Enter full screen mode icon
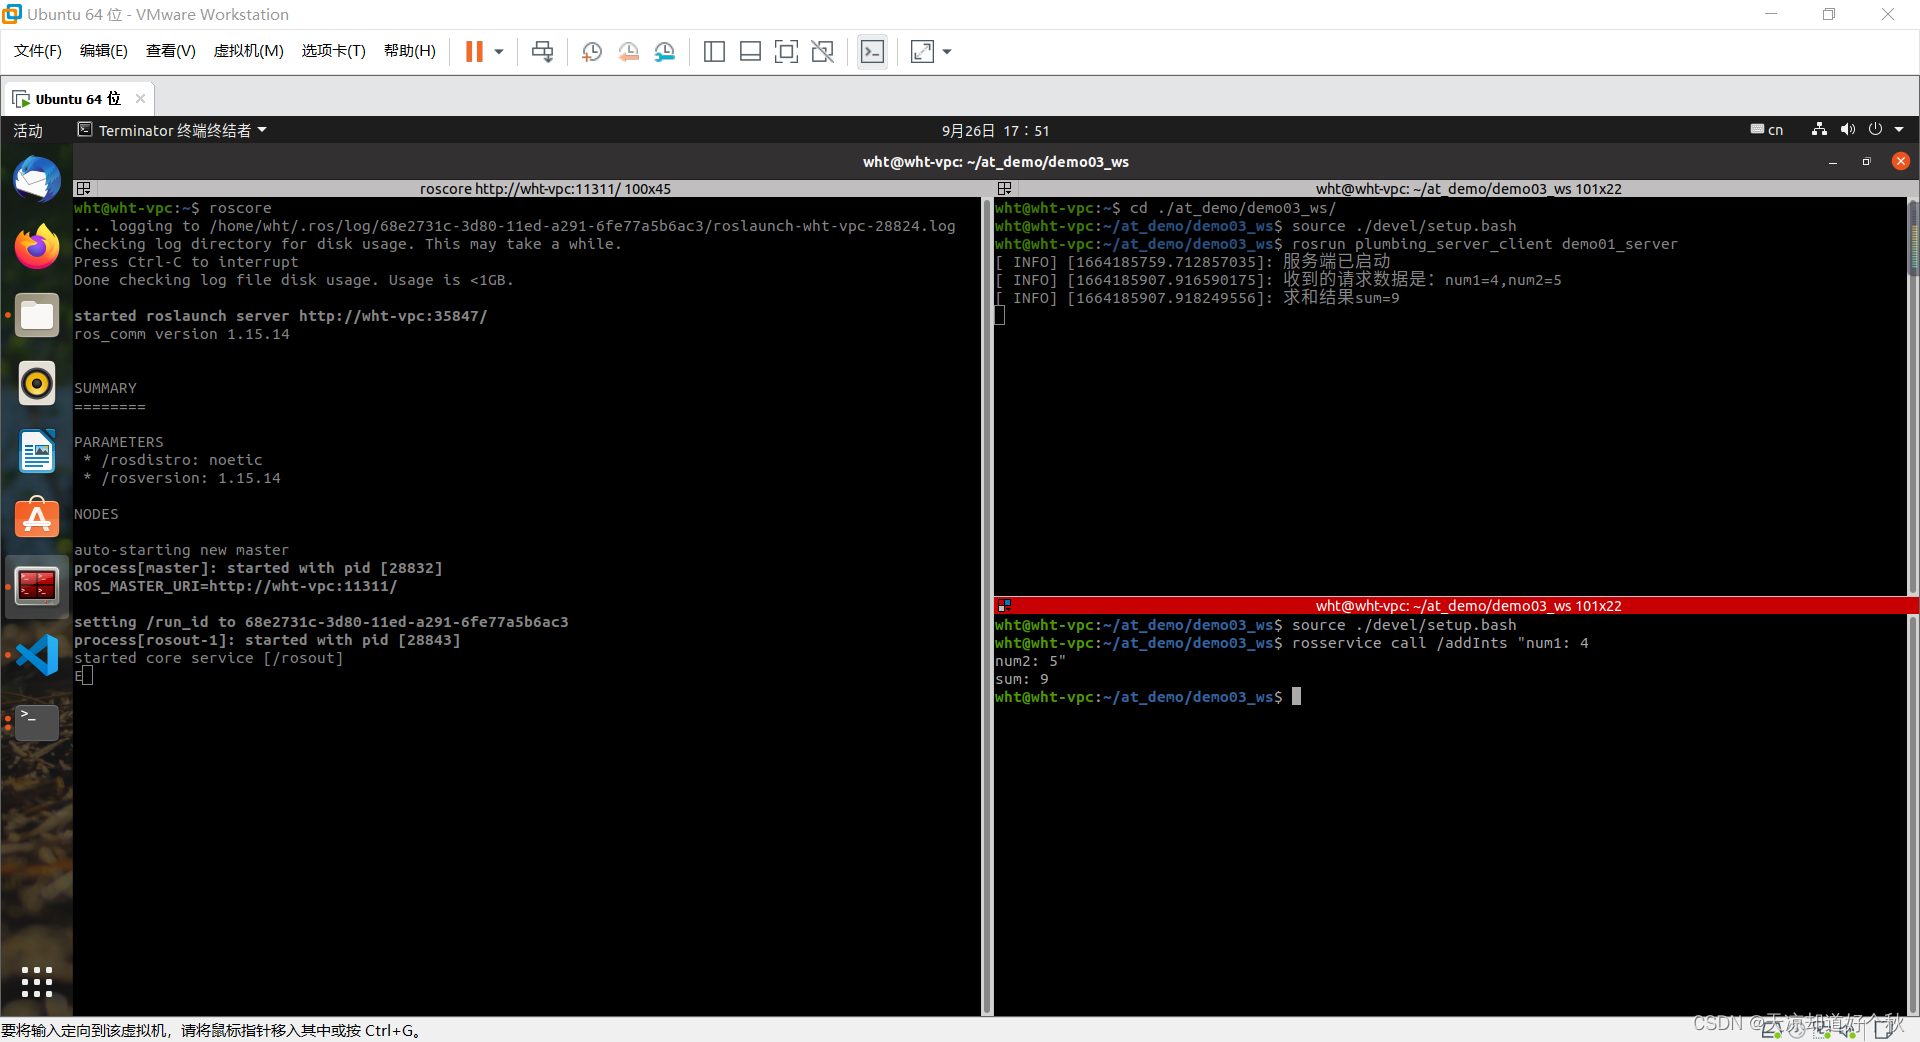The width and height of the screenshot is (1920, 1042). click(786, 52)
